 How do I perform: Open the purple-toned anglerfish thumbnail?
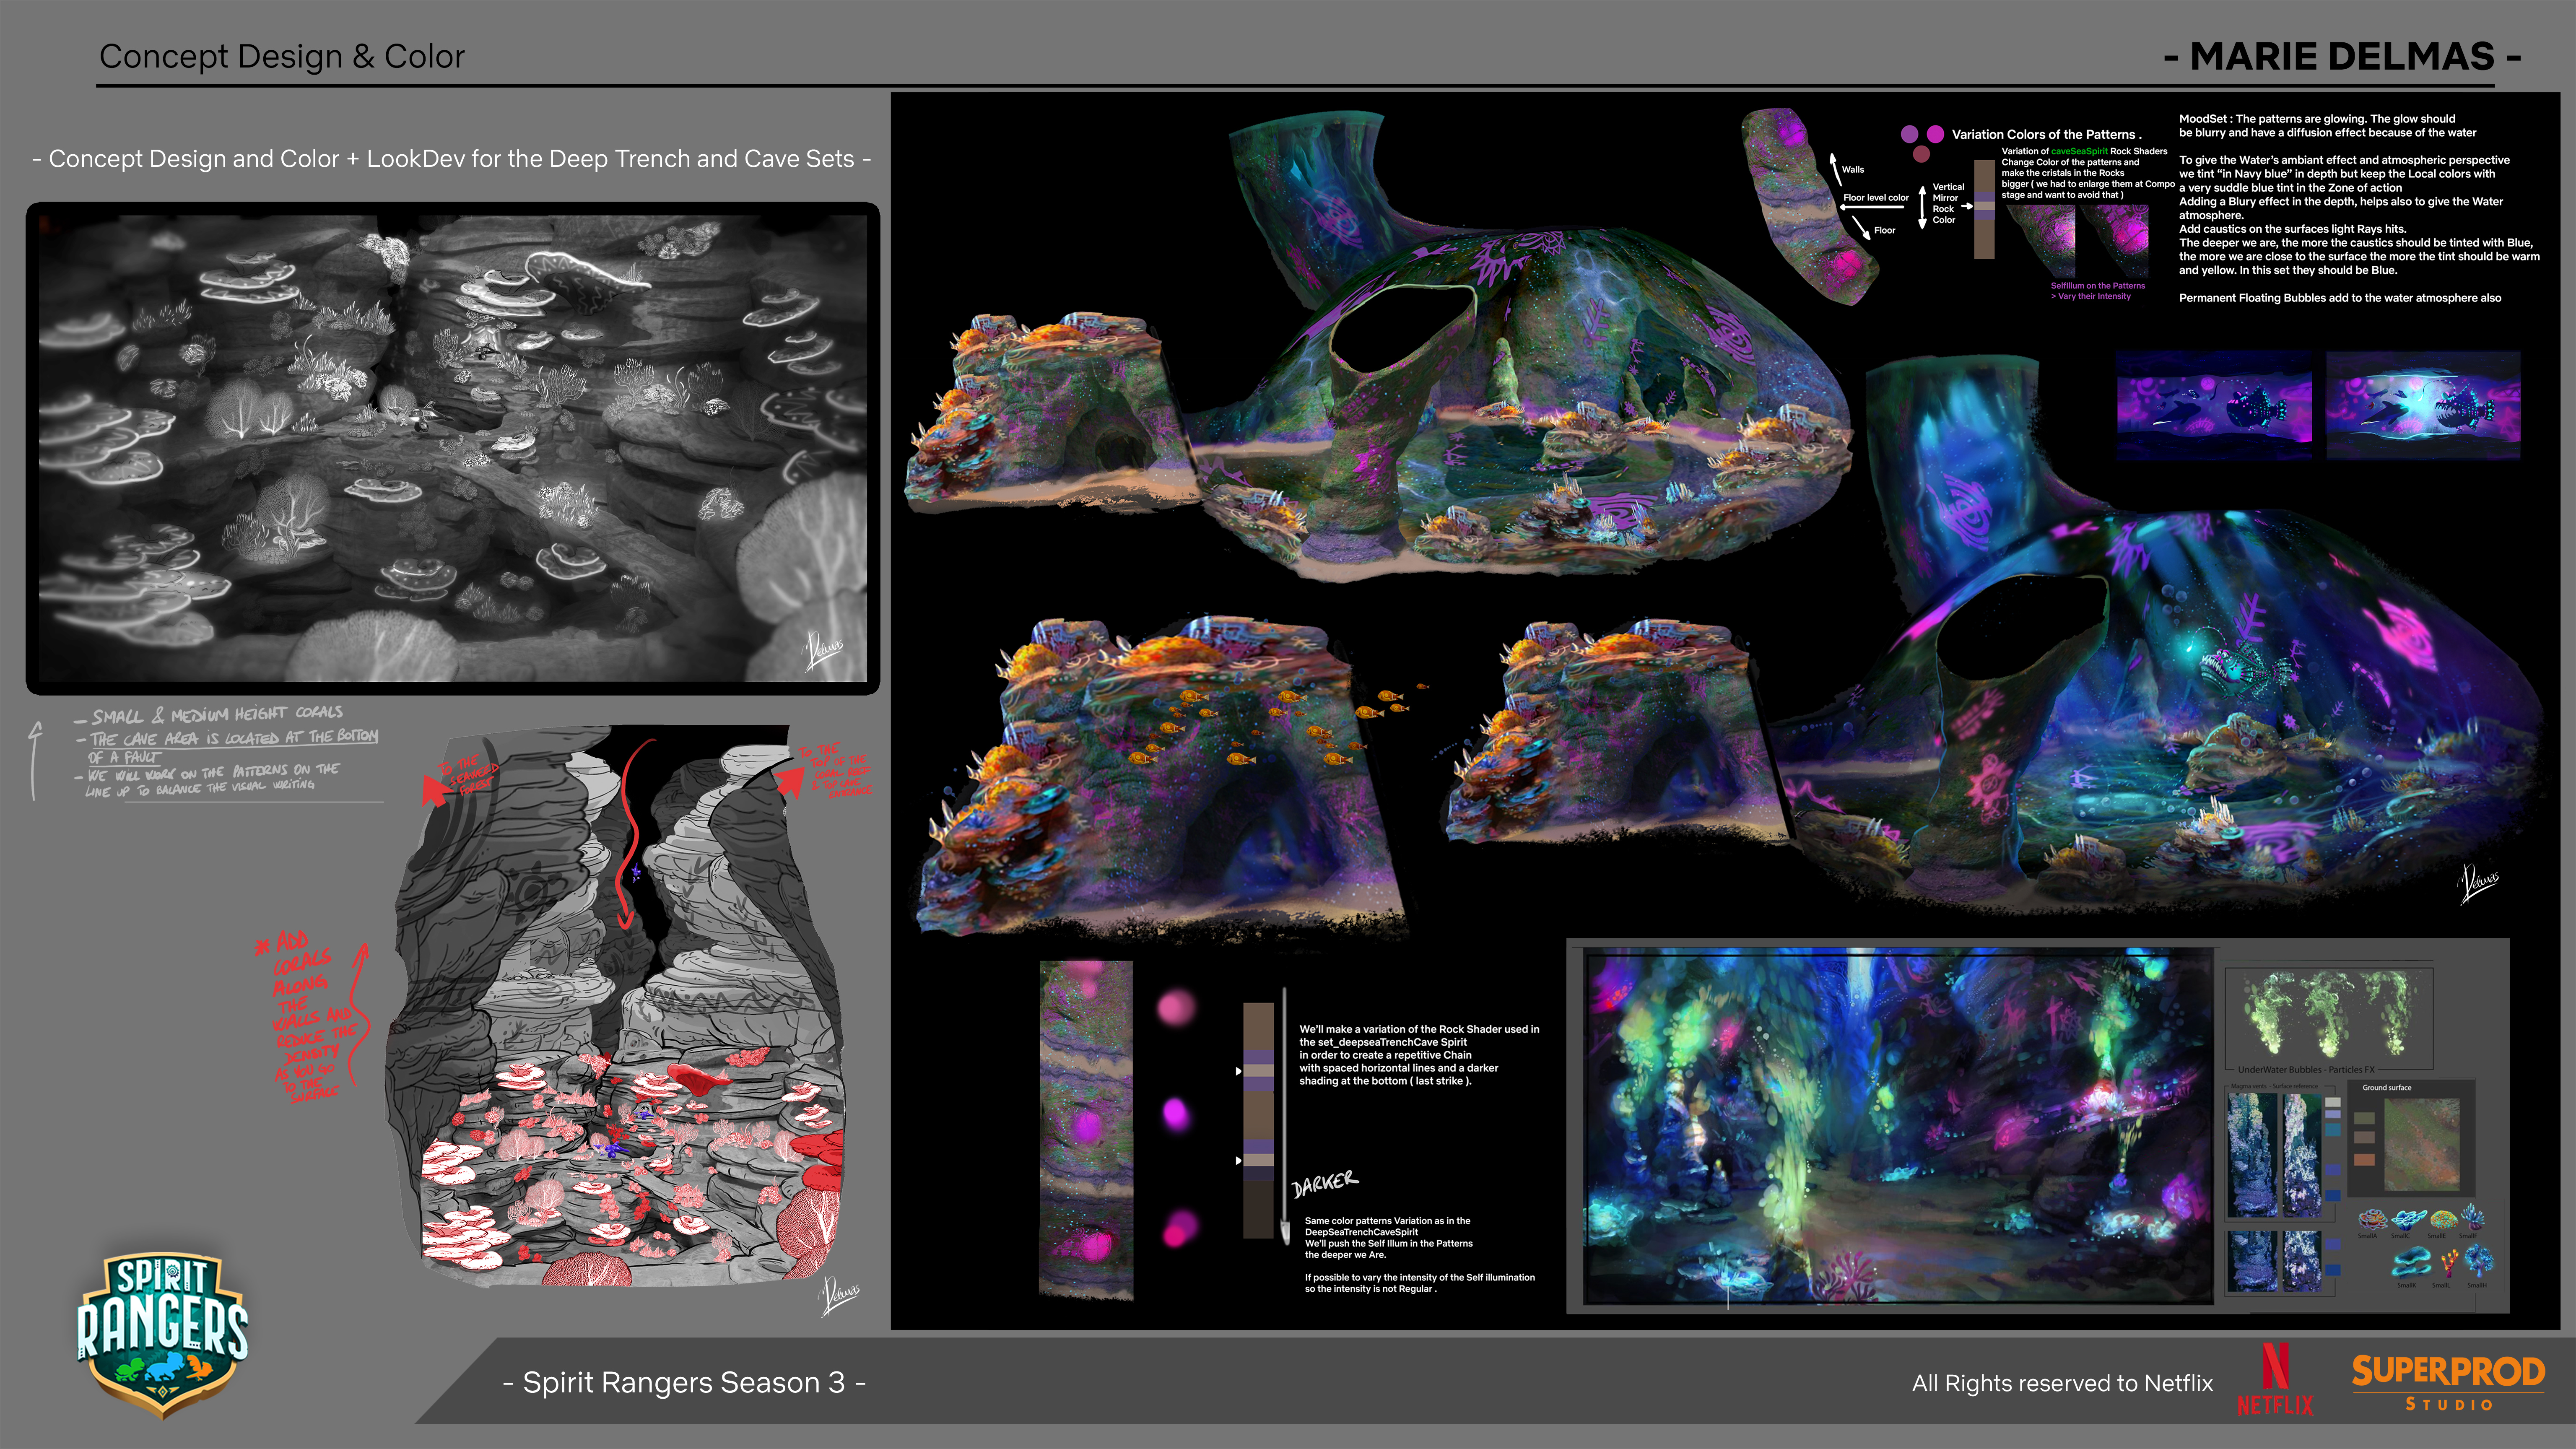pyautogui.click(x=2214, y=405)
